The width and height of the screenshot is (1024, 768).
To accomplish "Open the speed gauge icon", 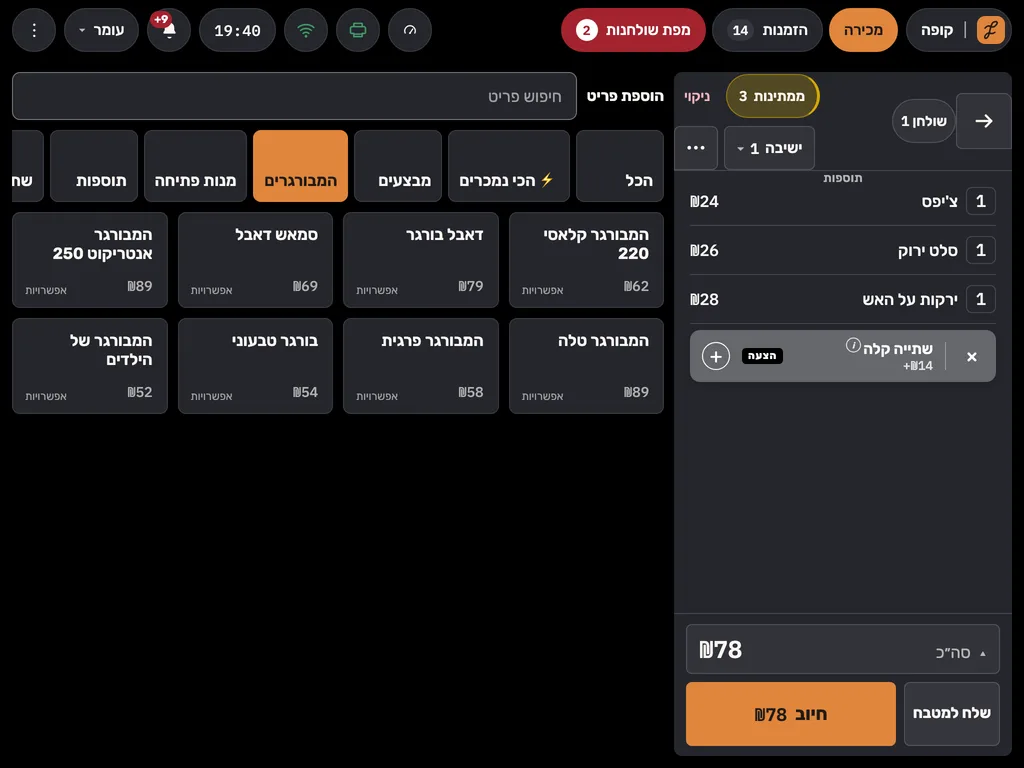I will point(409,30).
